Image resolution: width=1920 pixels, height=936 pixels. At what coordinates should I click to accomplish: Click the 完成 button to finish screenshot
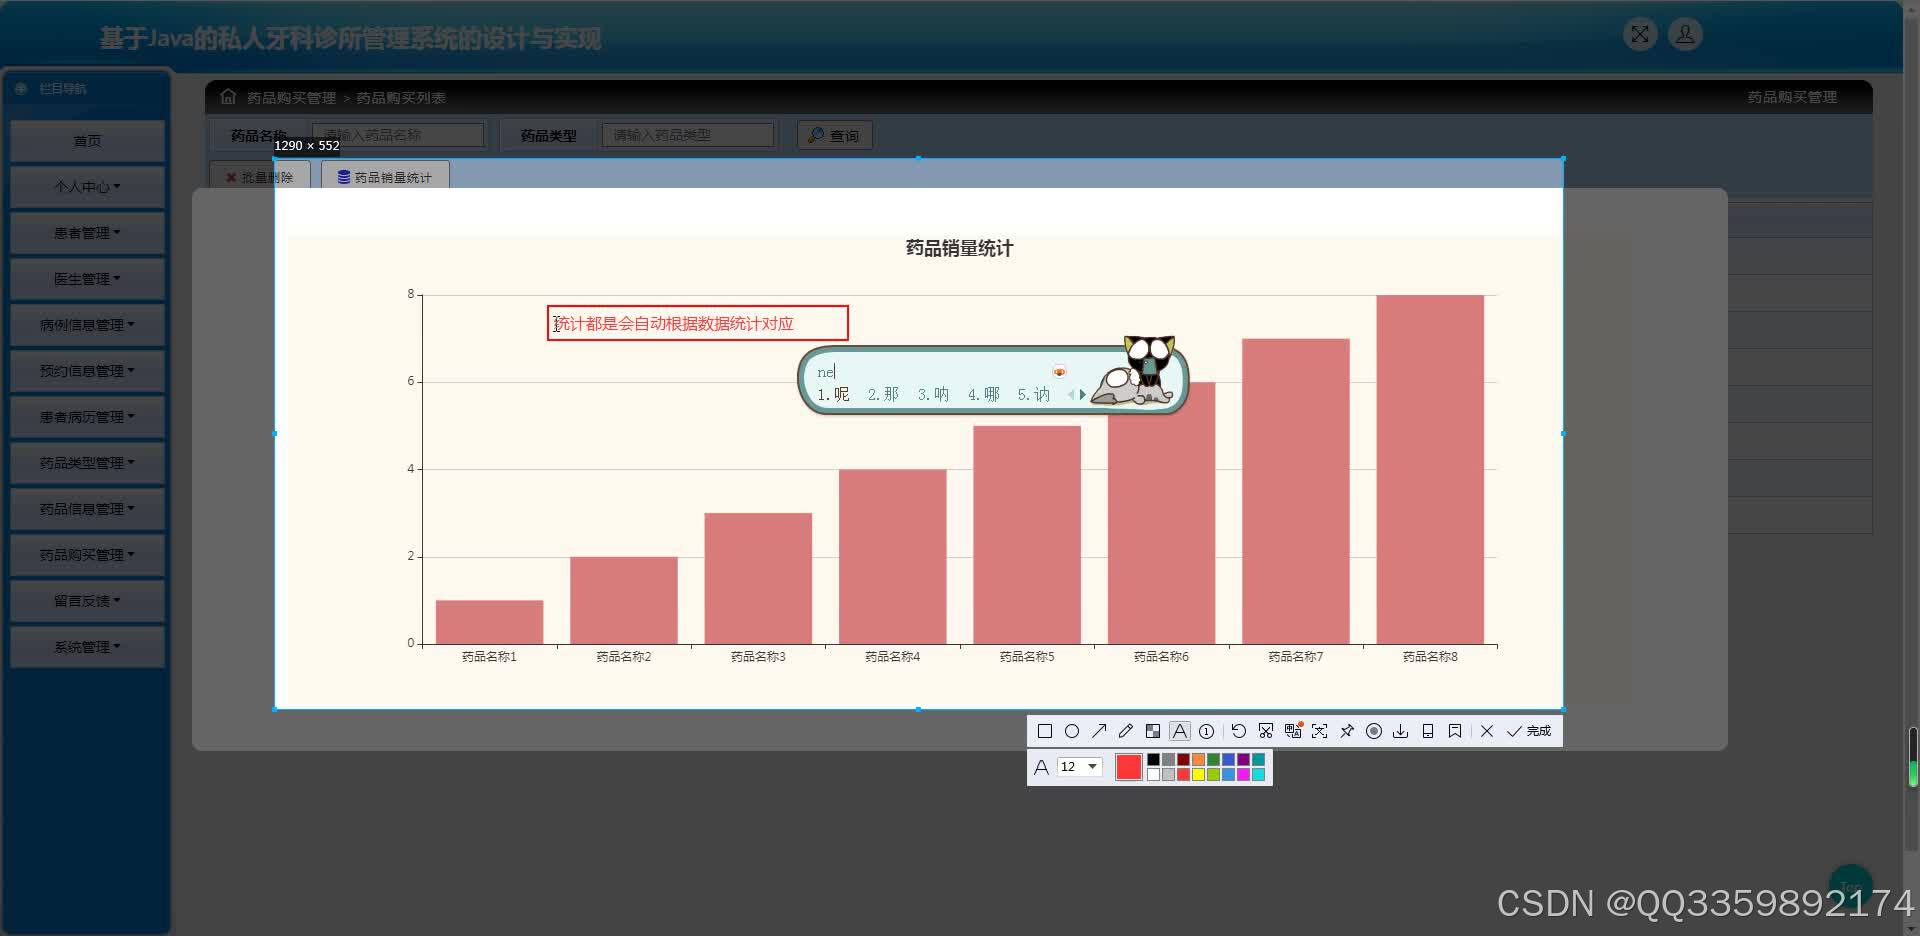[x=1529, y=731]
